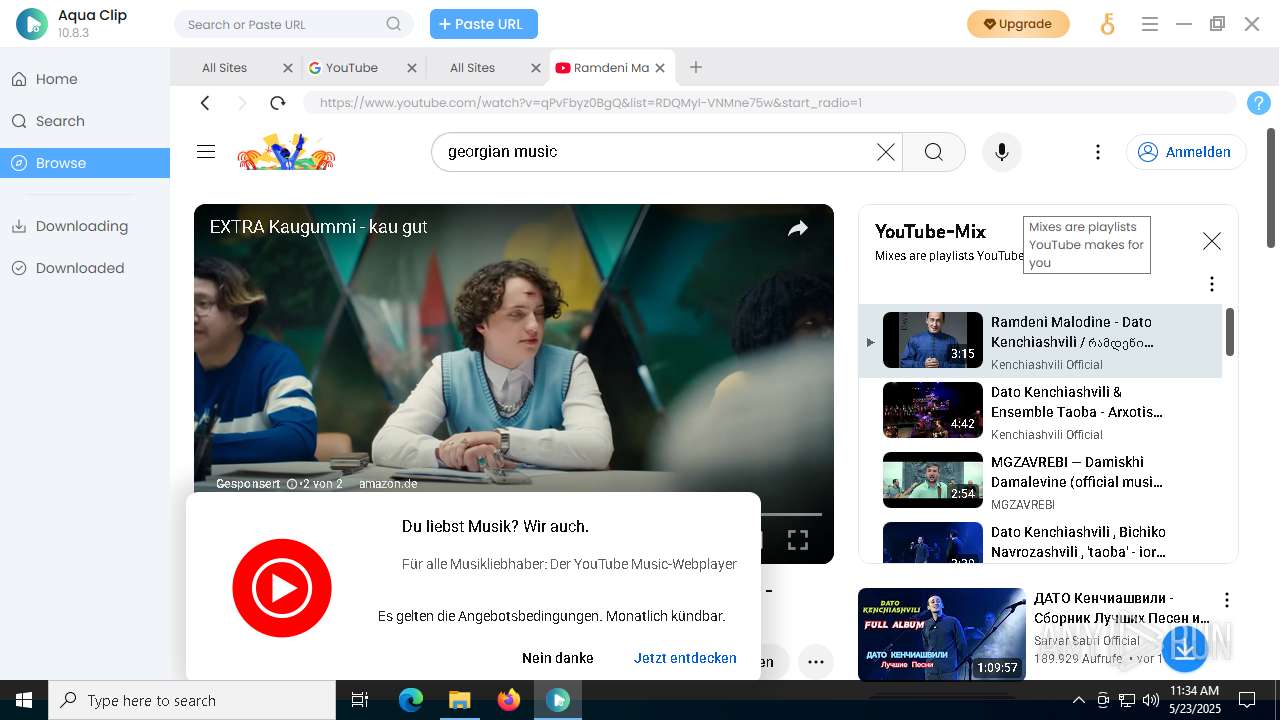Image resolution: width=1280 pixels, height=720 pixels.
Task: Click the page vertical scrollbar
Action: 1271,188
